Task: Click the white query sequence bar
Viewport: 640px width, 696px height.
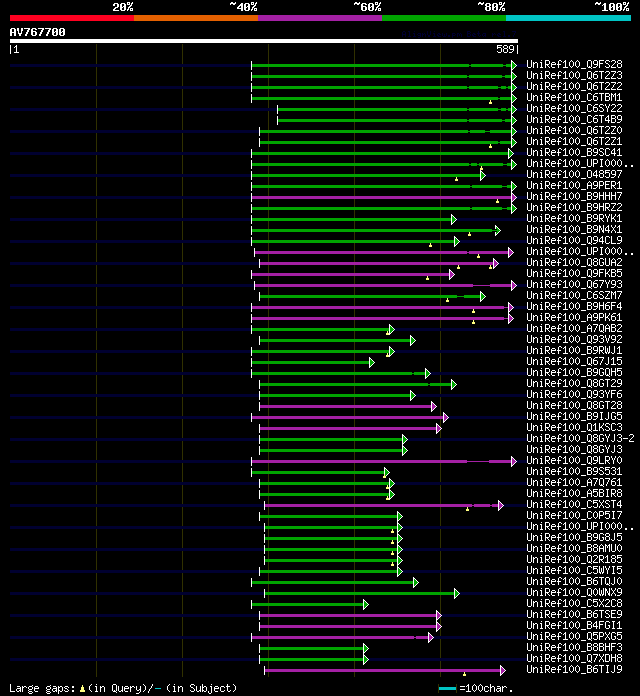Action: pyautogui.click(x=264, y=41)
